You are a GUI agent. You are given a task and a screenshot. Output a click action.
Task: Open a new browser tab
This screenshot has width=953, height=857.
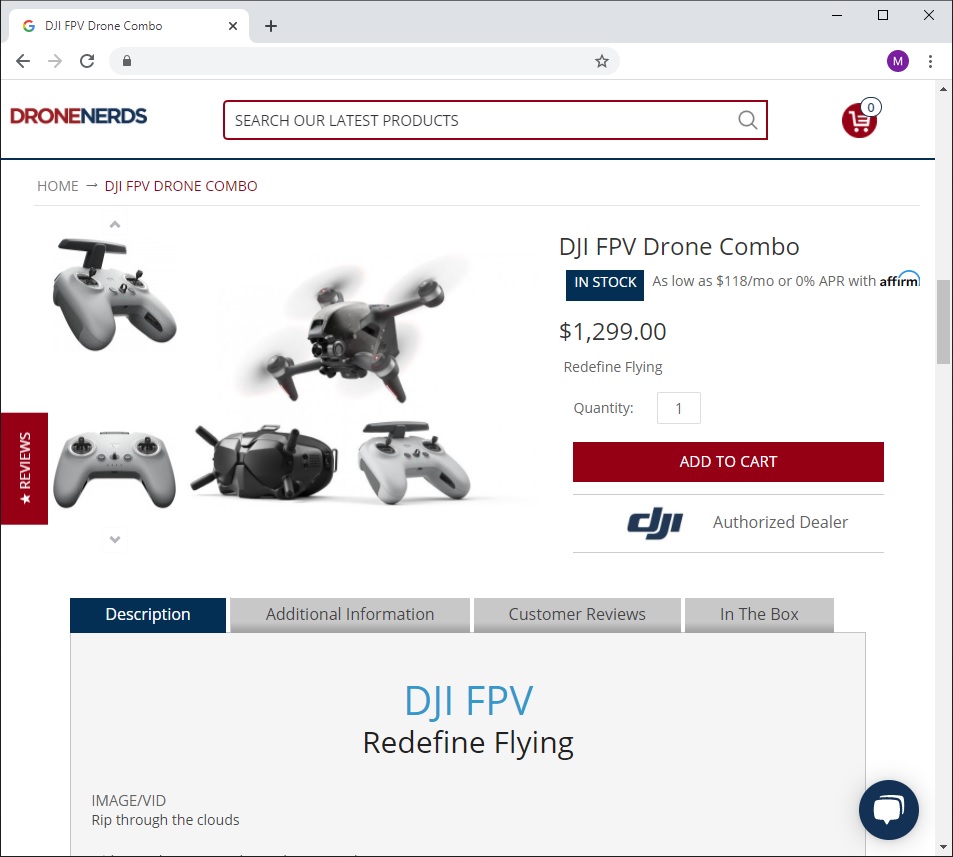271,26
